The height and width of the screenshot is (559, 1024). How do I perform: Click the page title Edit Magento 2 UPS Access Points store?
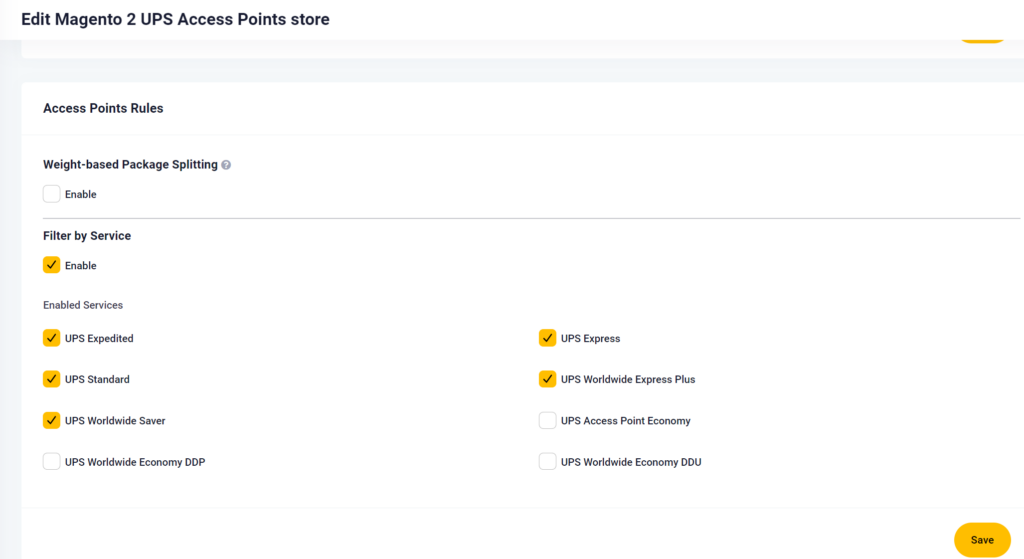[175, 19]
